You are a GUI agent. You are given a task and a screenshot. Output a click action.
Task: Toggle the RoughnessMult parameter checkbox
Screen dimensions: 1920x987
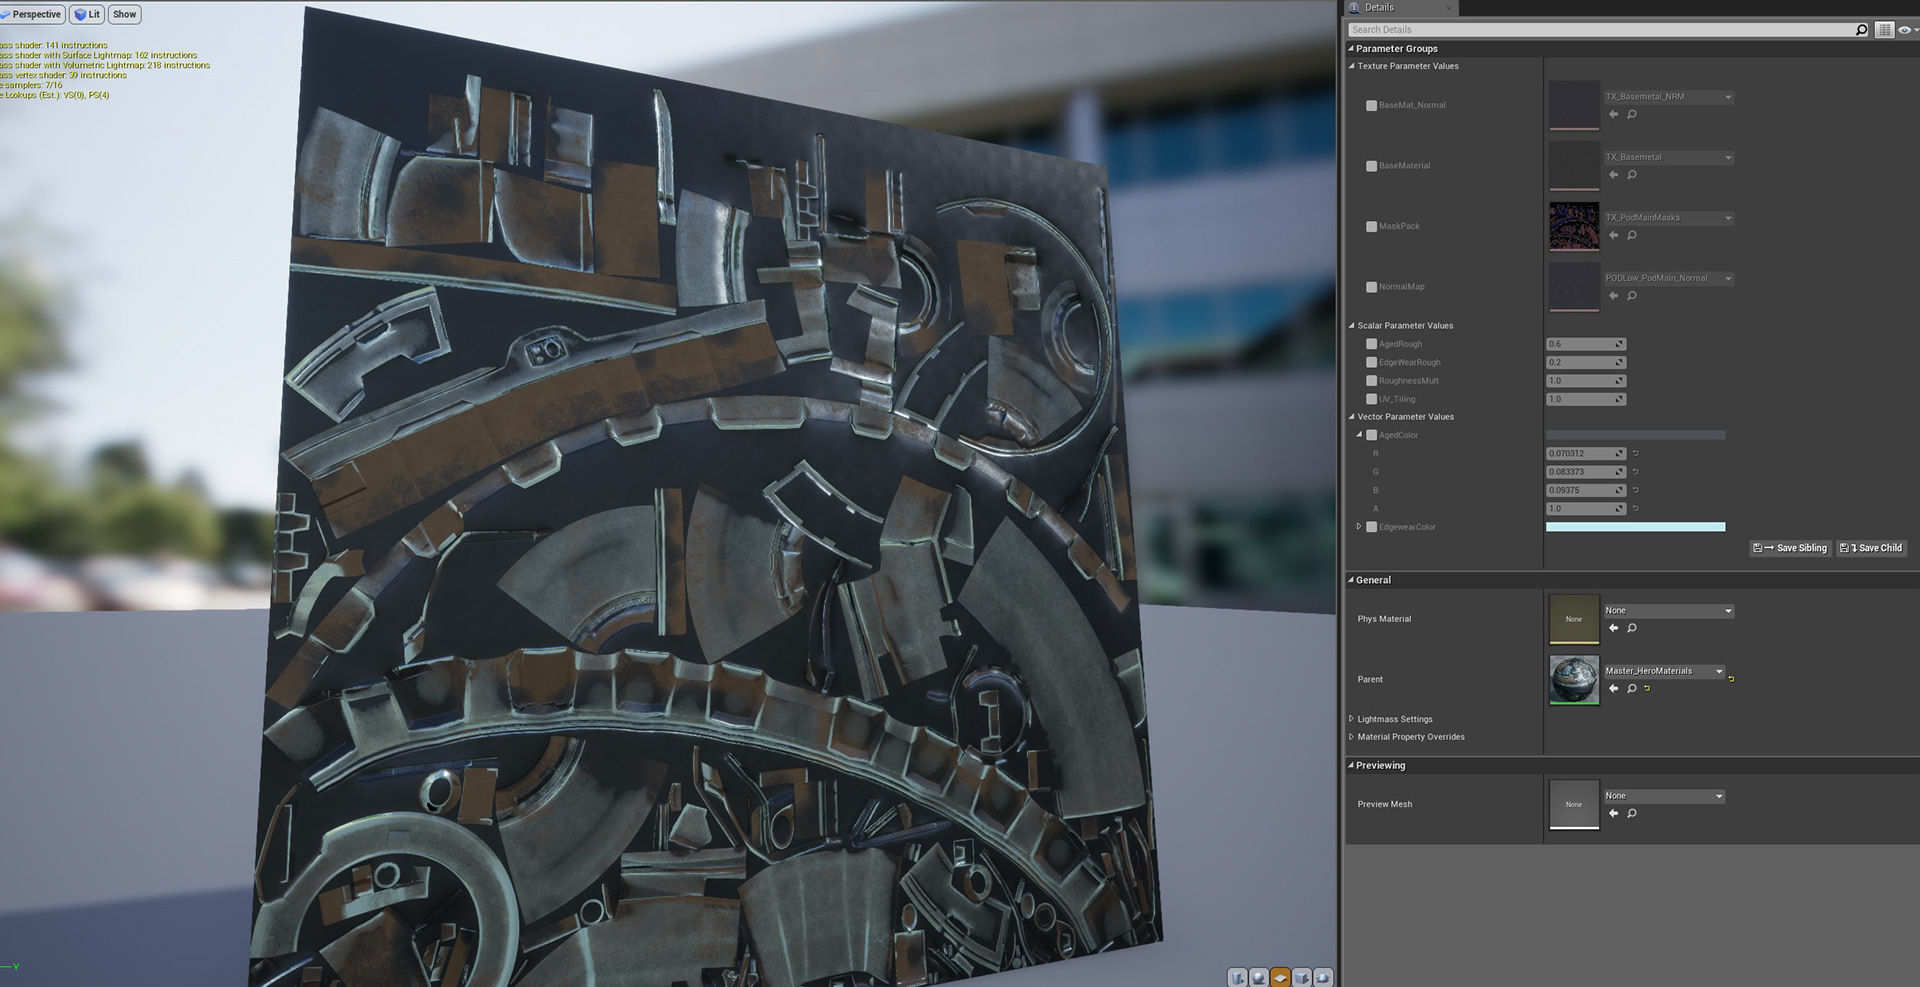pyautogui.click(x=1372, y=381)
